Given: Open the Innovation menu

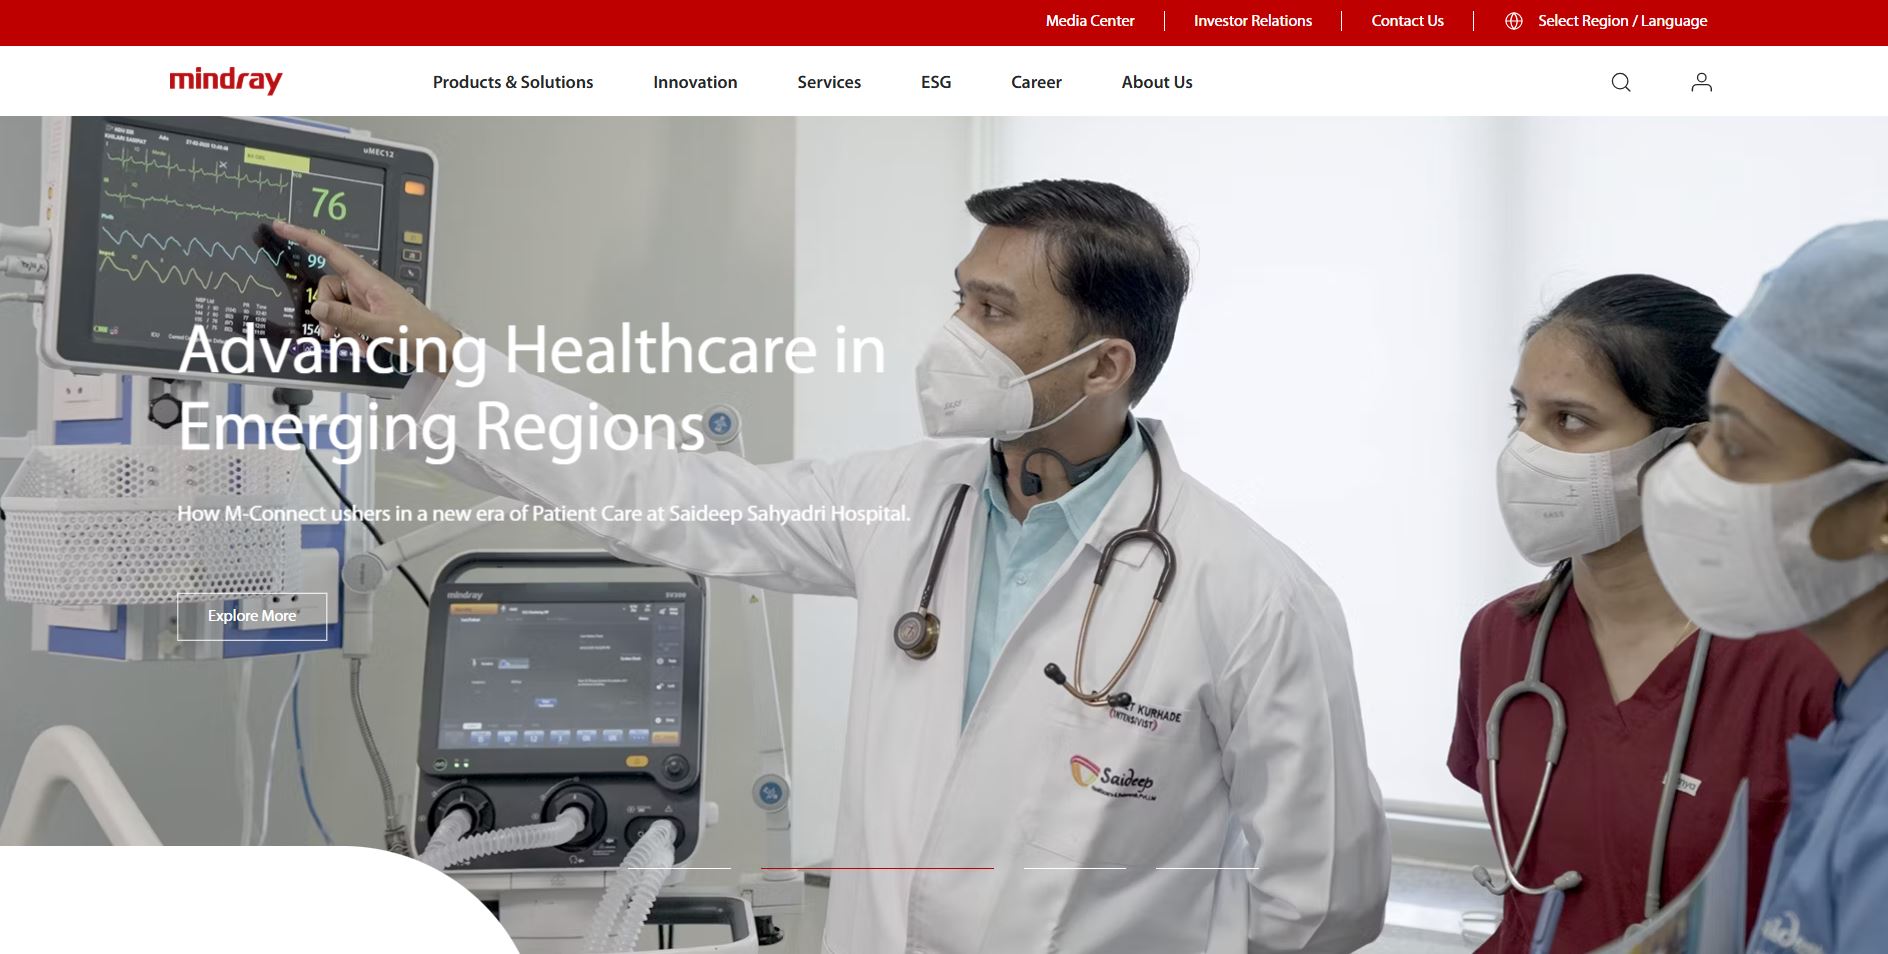Looking at the screenshot, I should pos(695,82).
